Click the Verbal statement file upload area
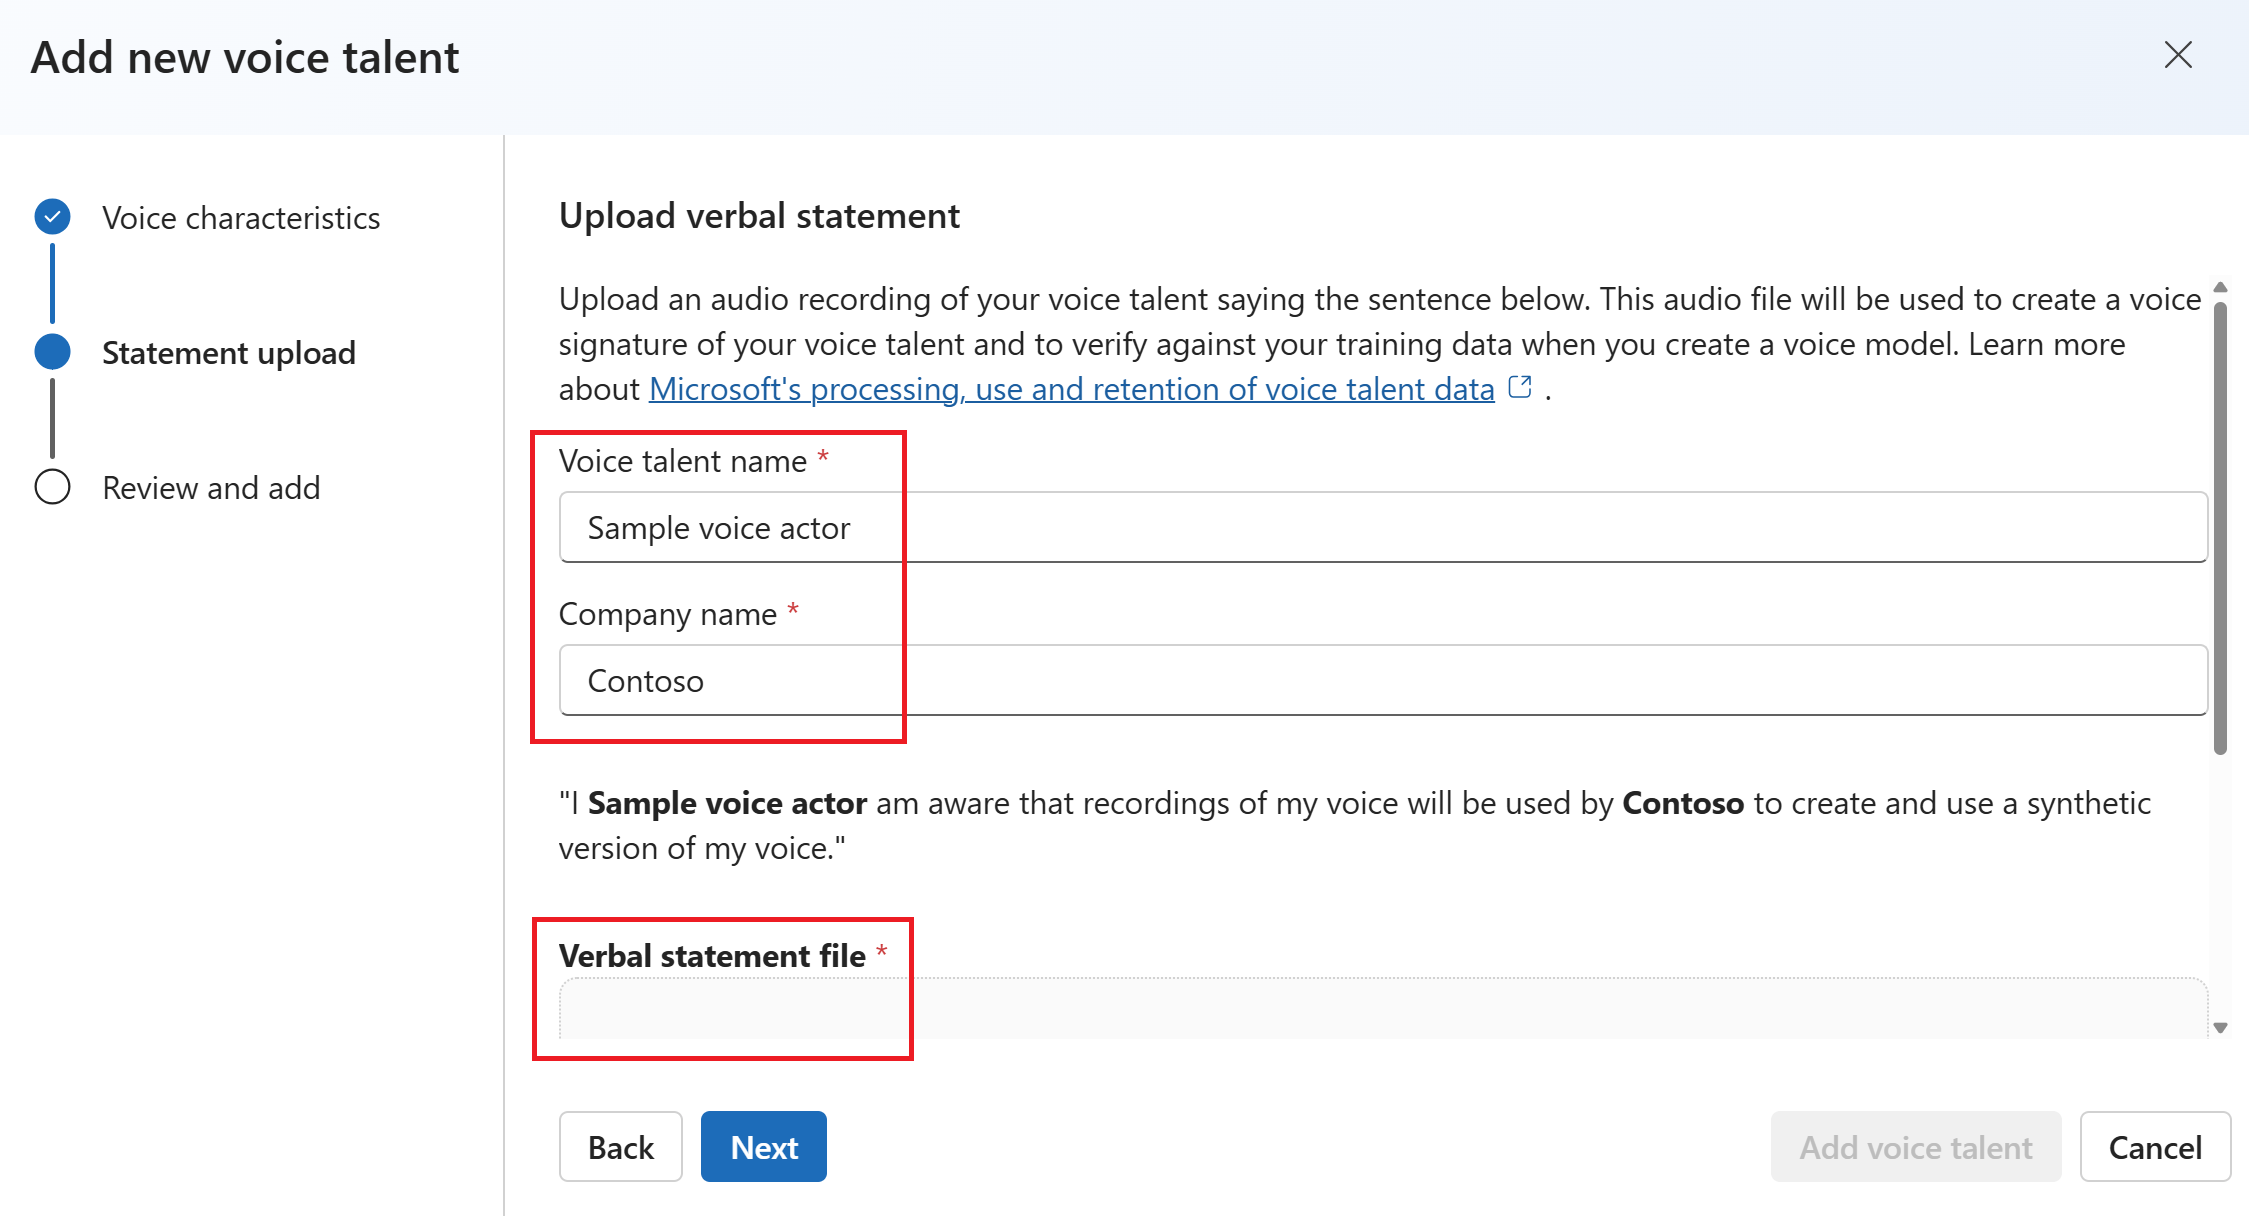This screenshot has height=1216, width=2249. tap(1382, 1008)
